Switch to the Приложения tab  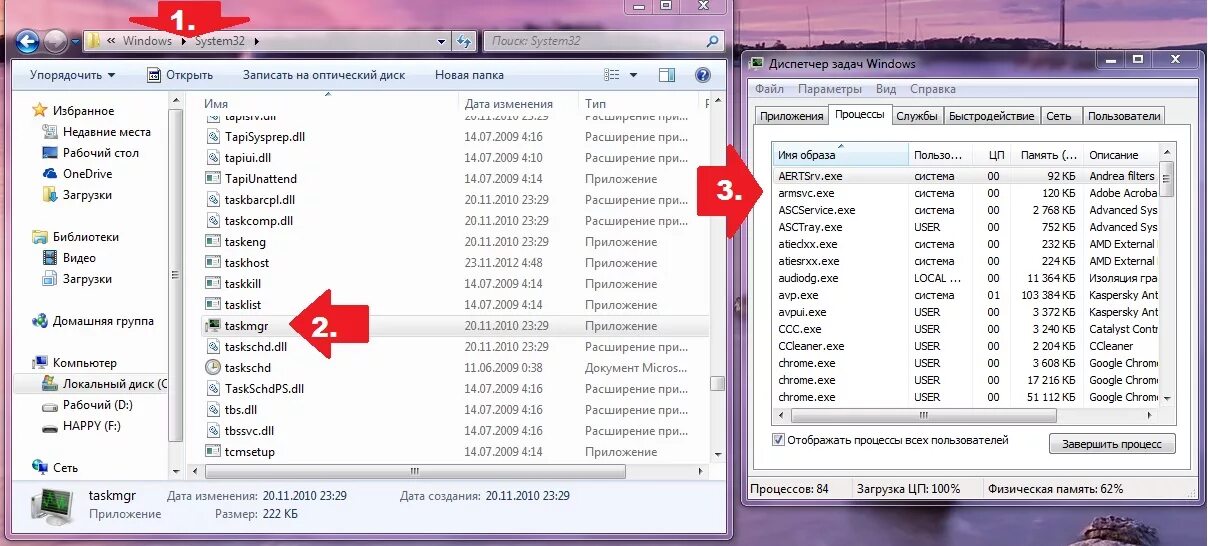[791, 116]
